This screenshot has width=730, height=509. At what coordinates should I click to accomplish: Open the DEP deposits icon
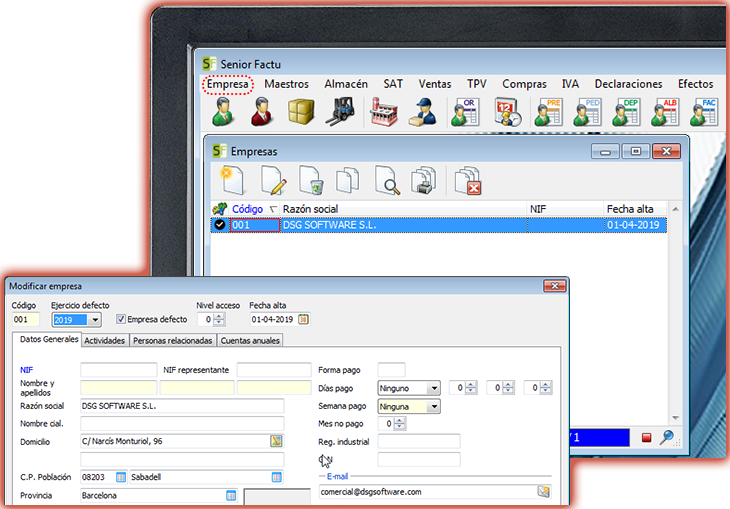tap(626, 112)
